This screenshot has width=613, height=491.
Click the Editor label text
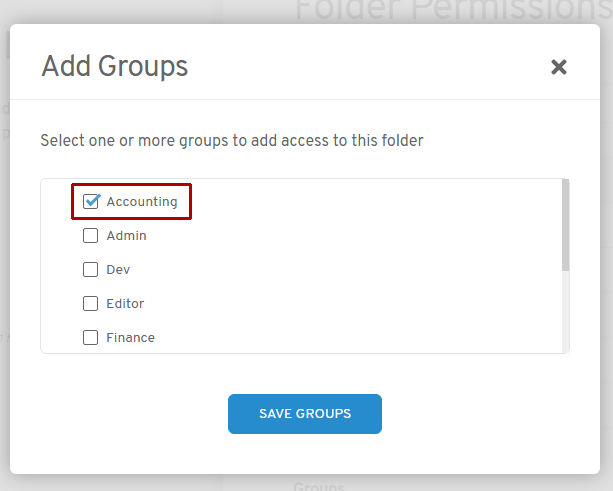point(125,304)
